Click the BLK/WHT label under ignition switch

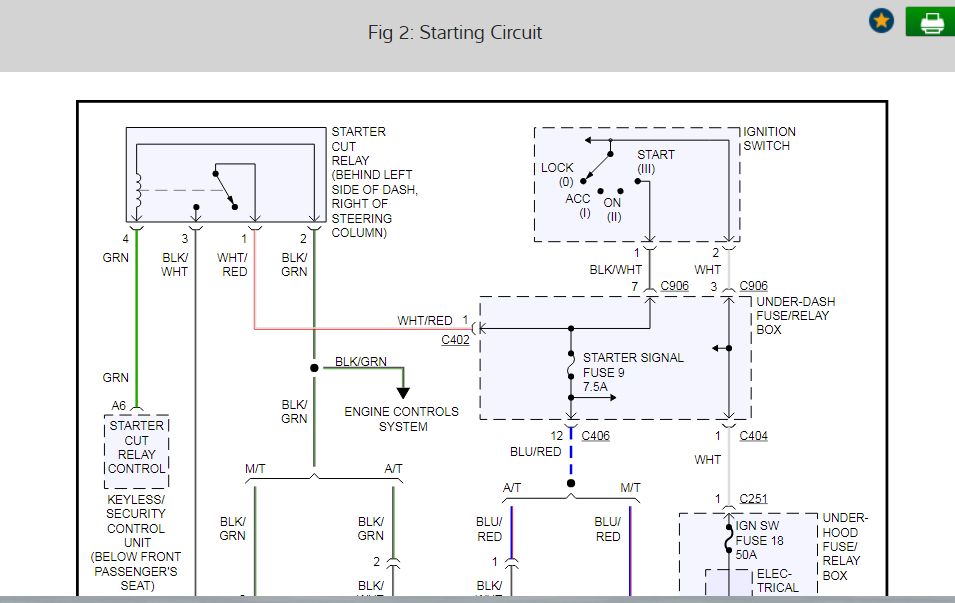tap(615, 269)
